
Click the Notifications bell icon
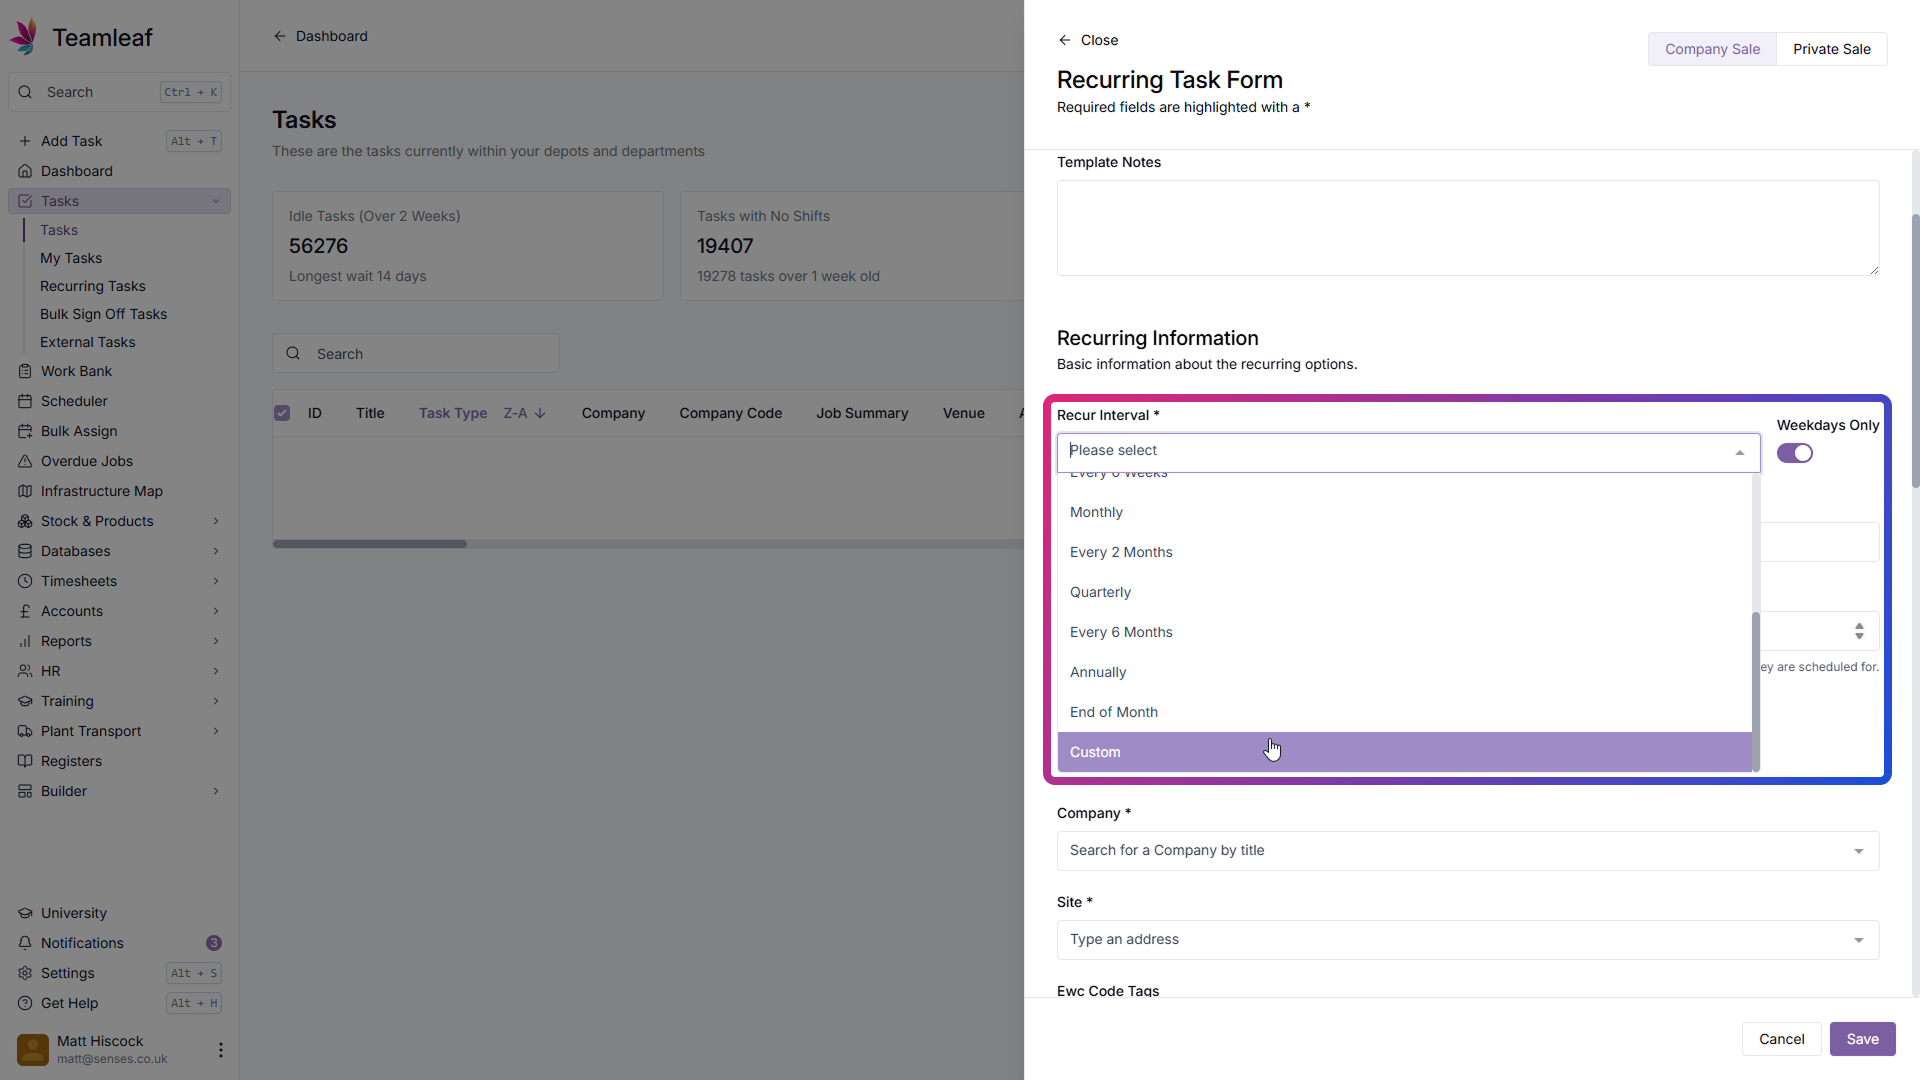(25, 943)
